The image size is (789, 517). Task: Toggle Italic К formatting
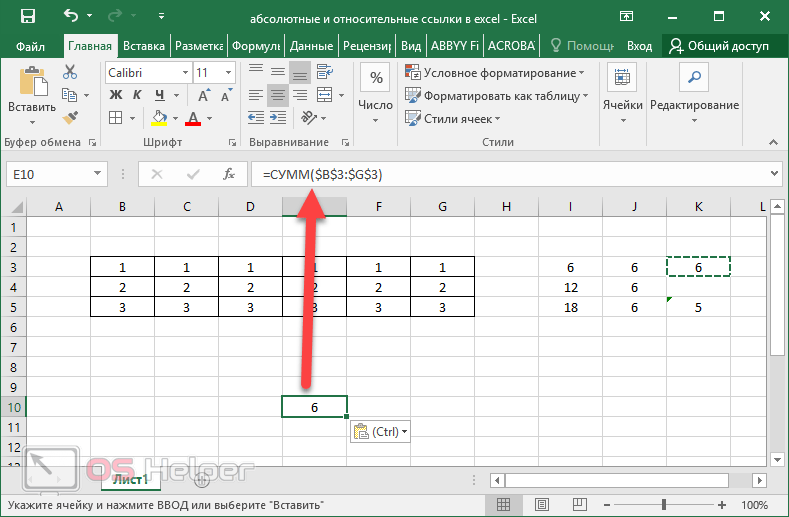[137, 95]
